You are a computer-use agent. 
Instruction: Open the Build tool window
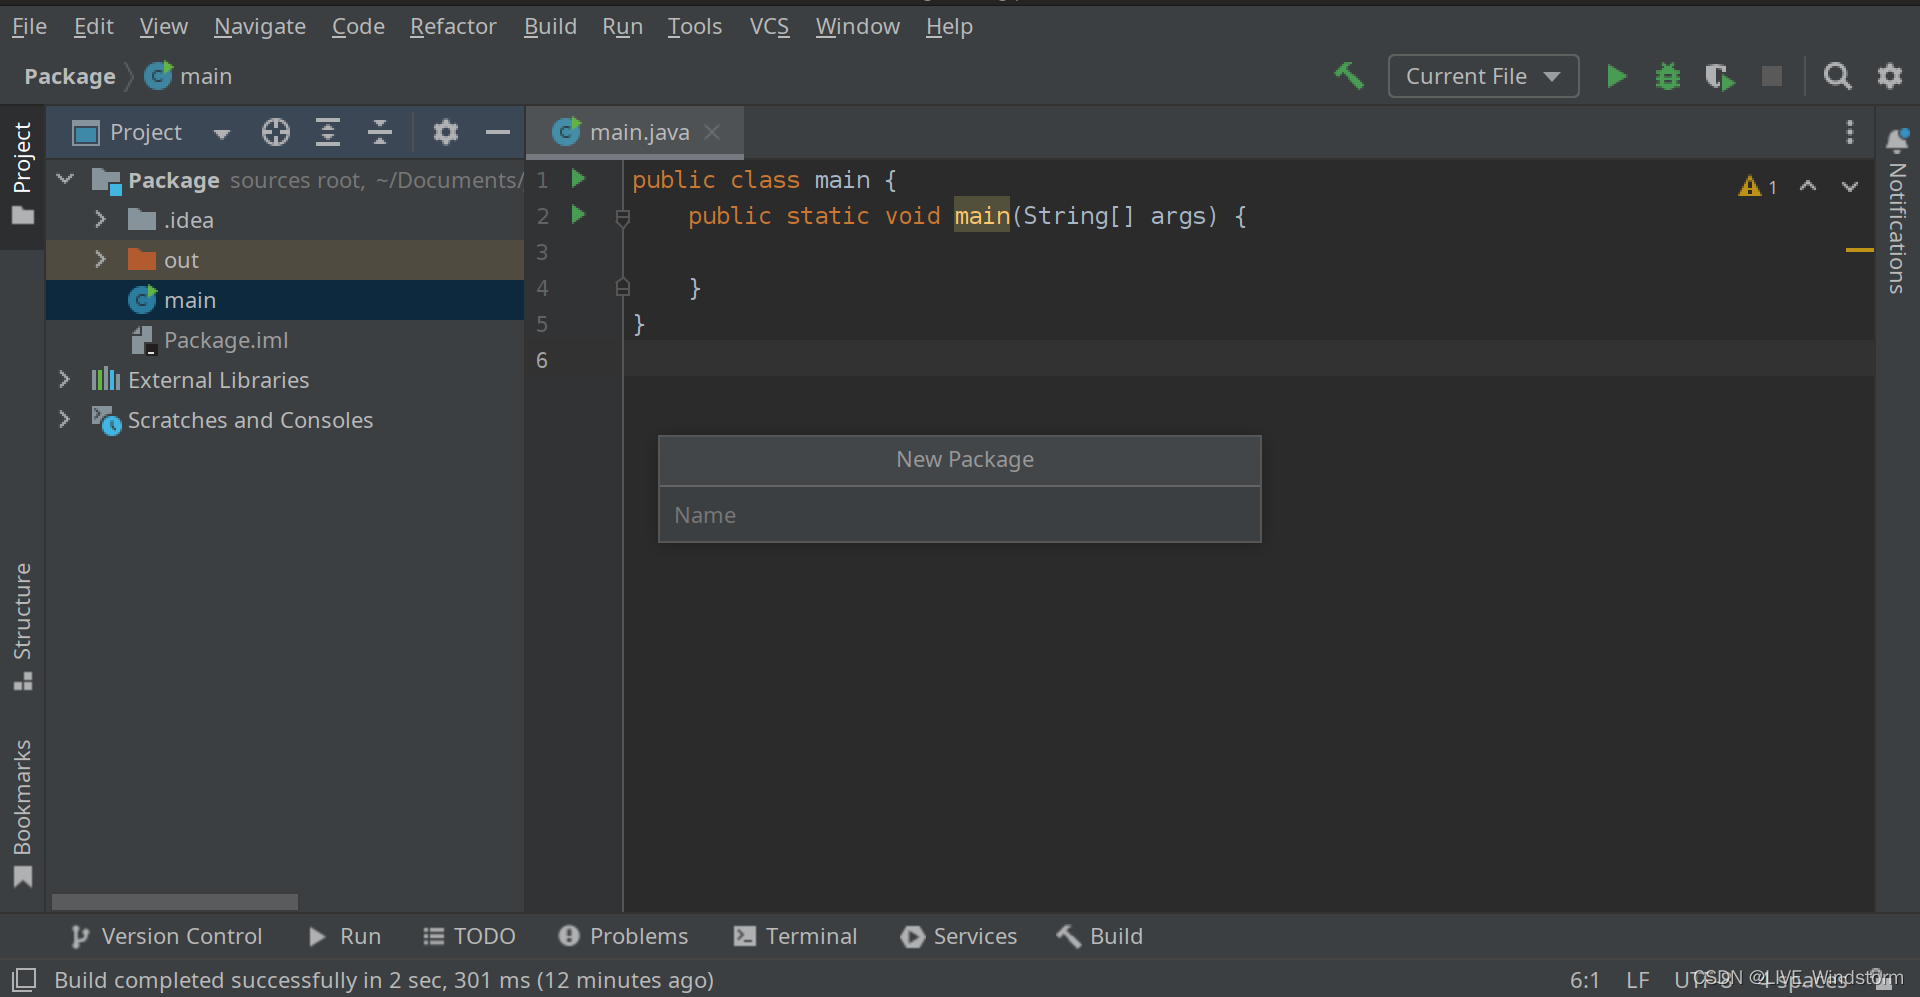click(1100, 936)
